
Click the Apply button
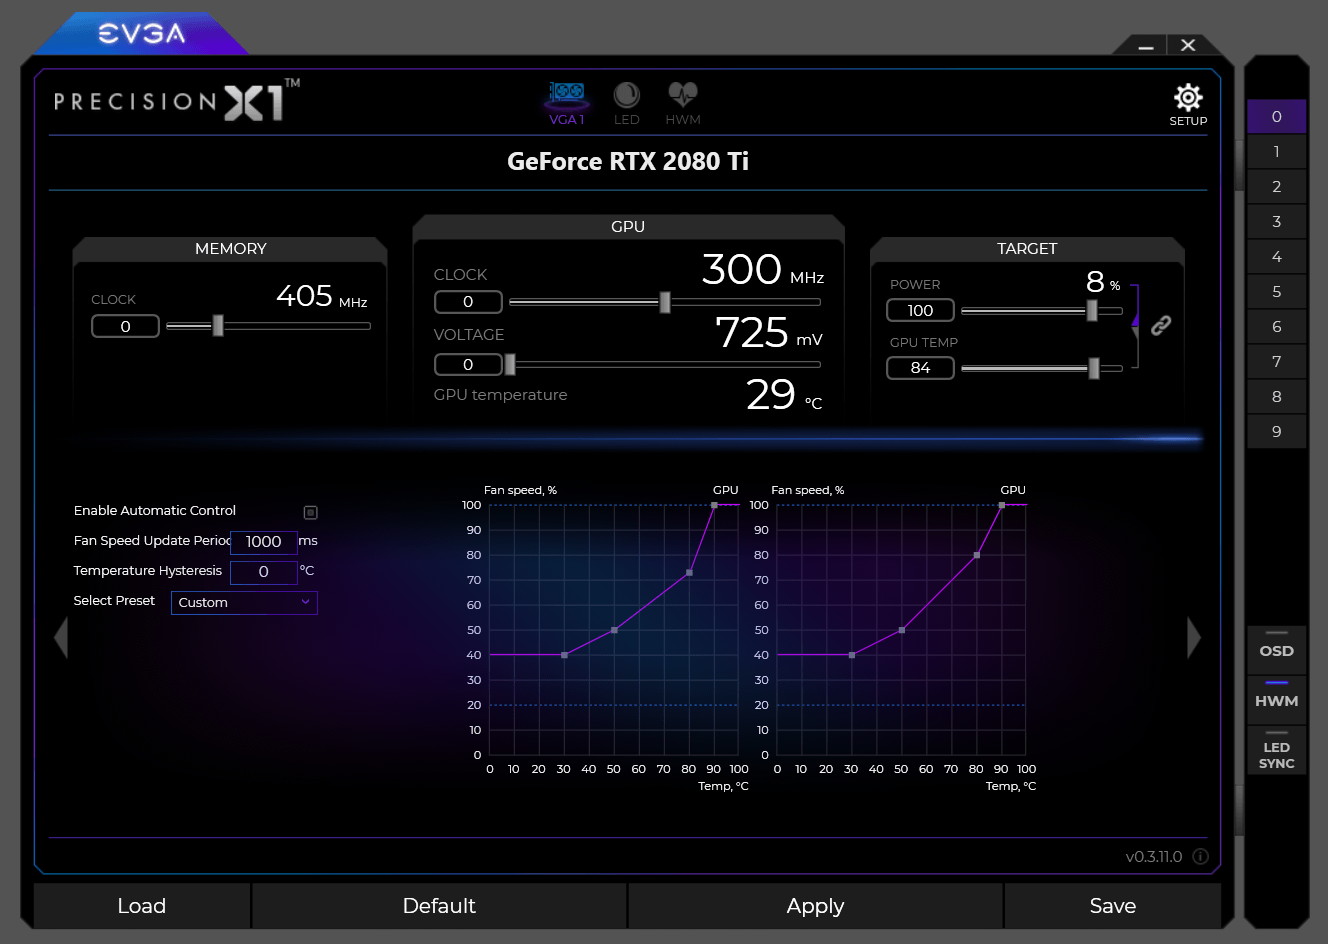[x=815, y=906]
